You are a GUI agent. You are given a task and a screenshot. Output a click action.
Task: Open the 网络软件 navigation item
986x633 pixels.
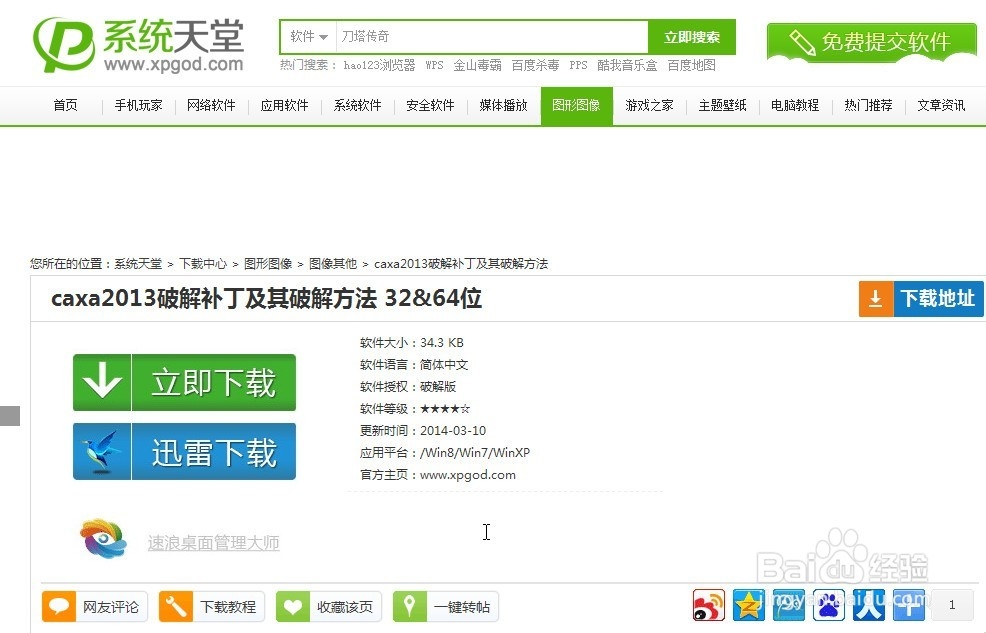pyautogui.click(x=211, y=105)
